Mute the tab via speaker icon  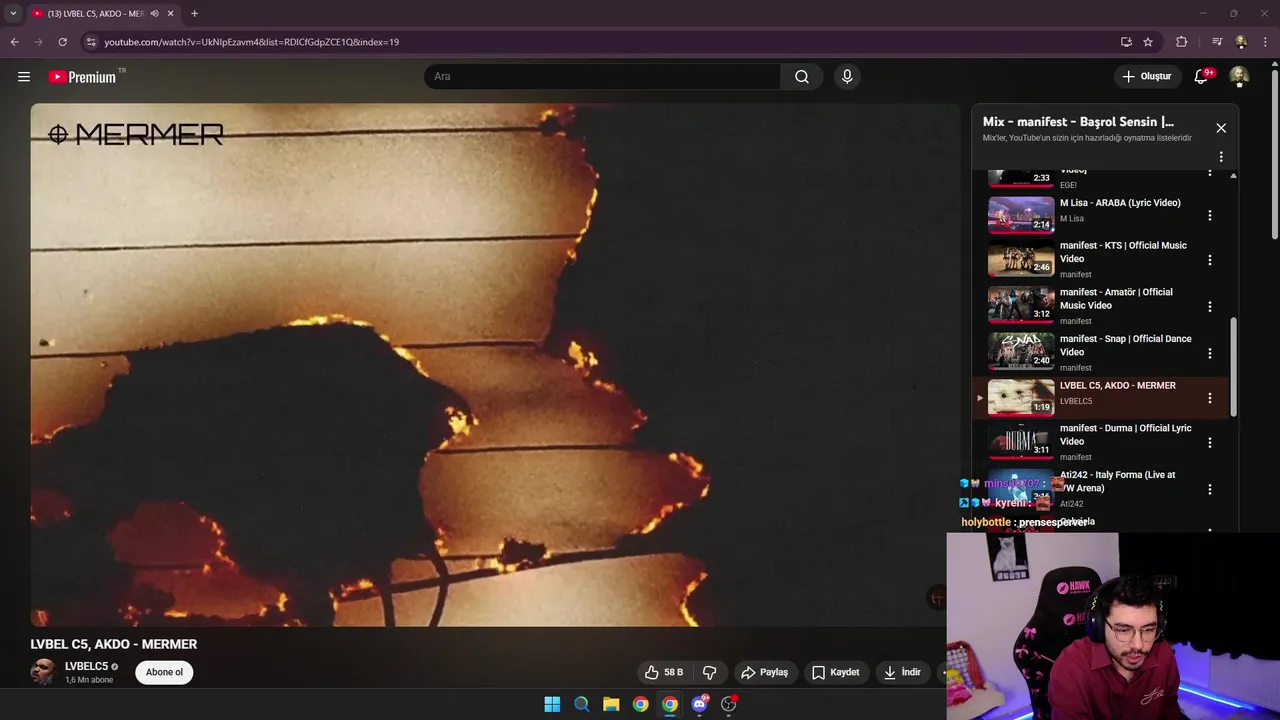pyautogui.click(x=154, y=14)
